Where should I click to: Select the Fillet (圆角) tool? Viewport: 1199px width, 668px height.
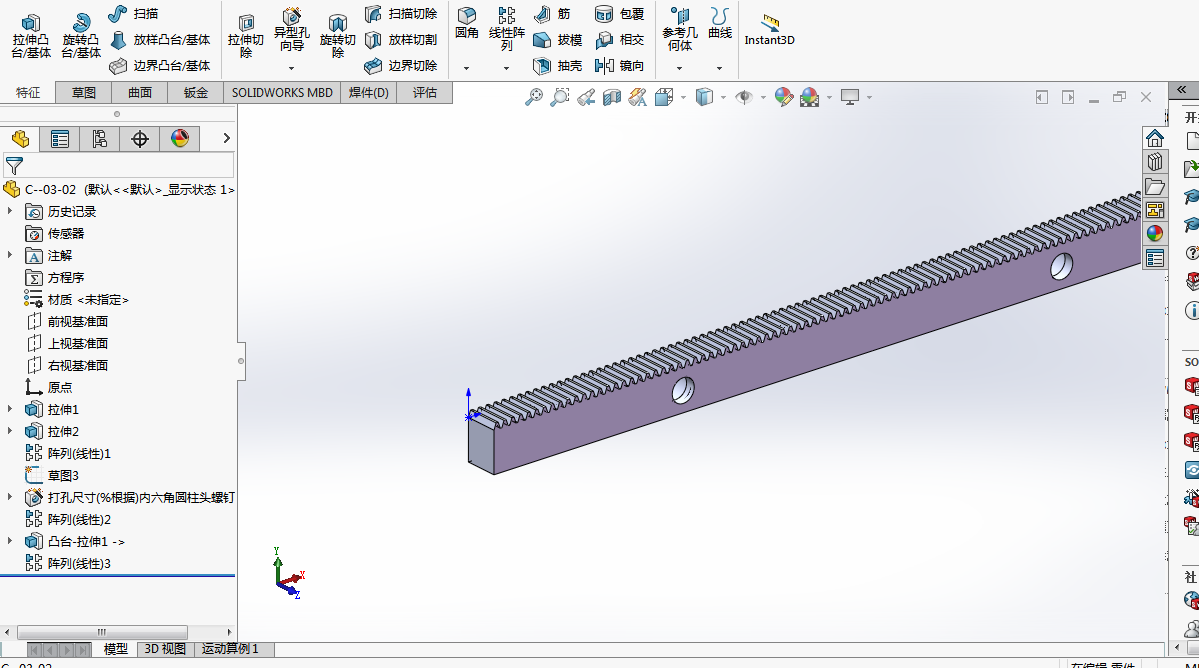pyautogui.click(x=466, y=23)
